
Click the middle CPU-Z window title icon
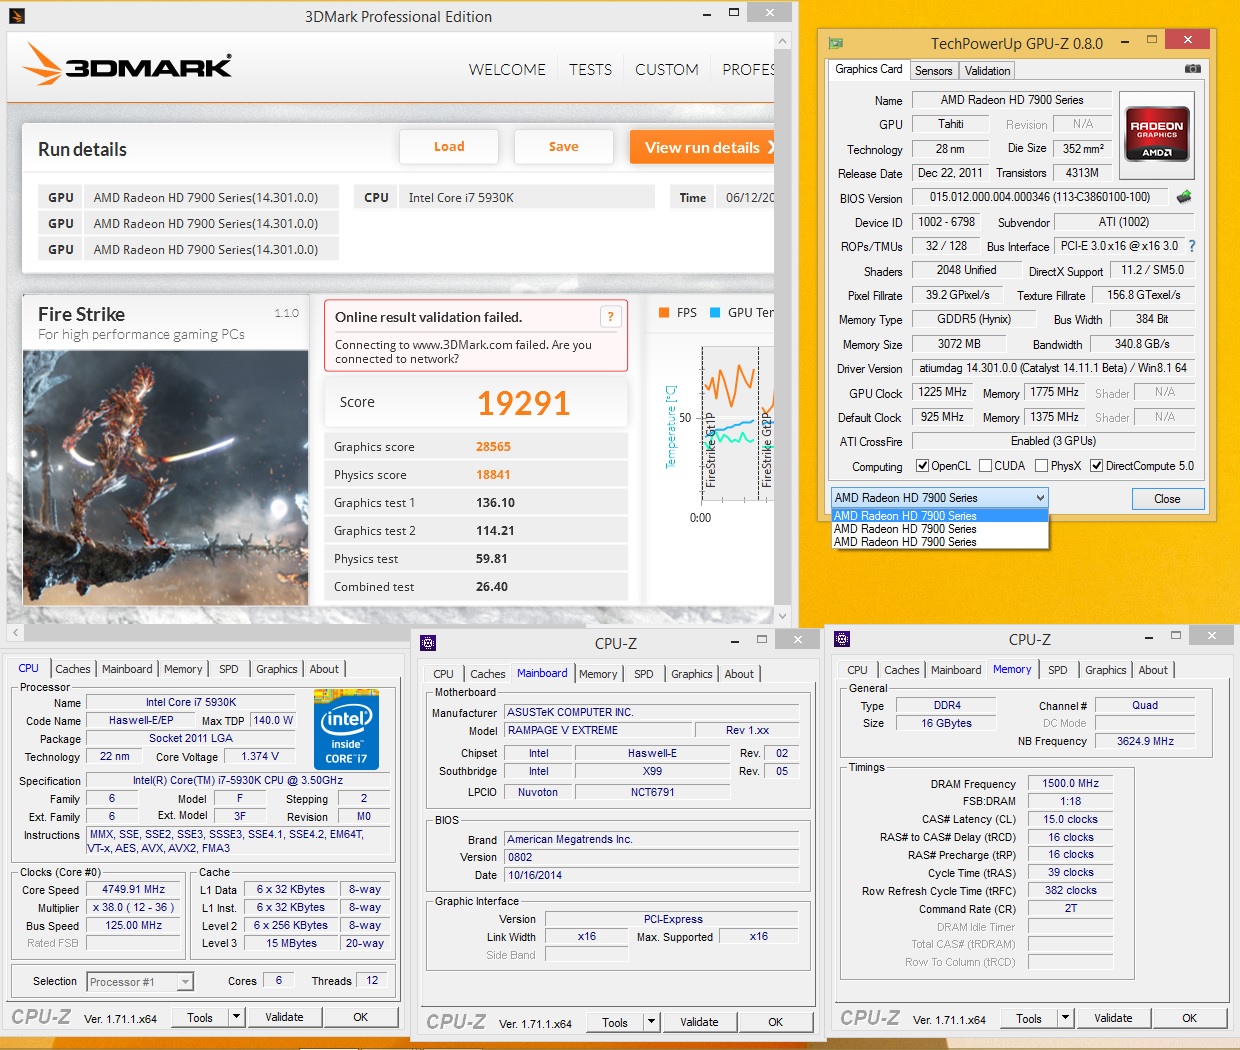point(428,643)
